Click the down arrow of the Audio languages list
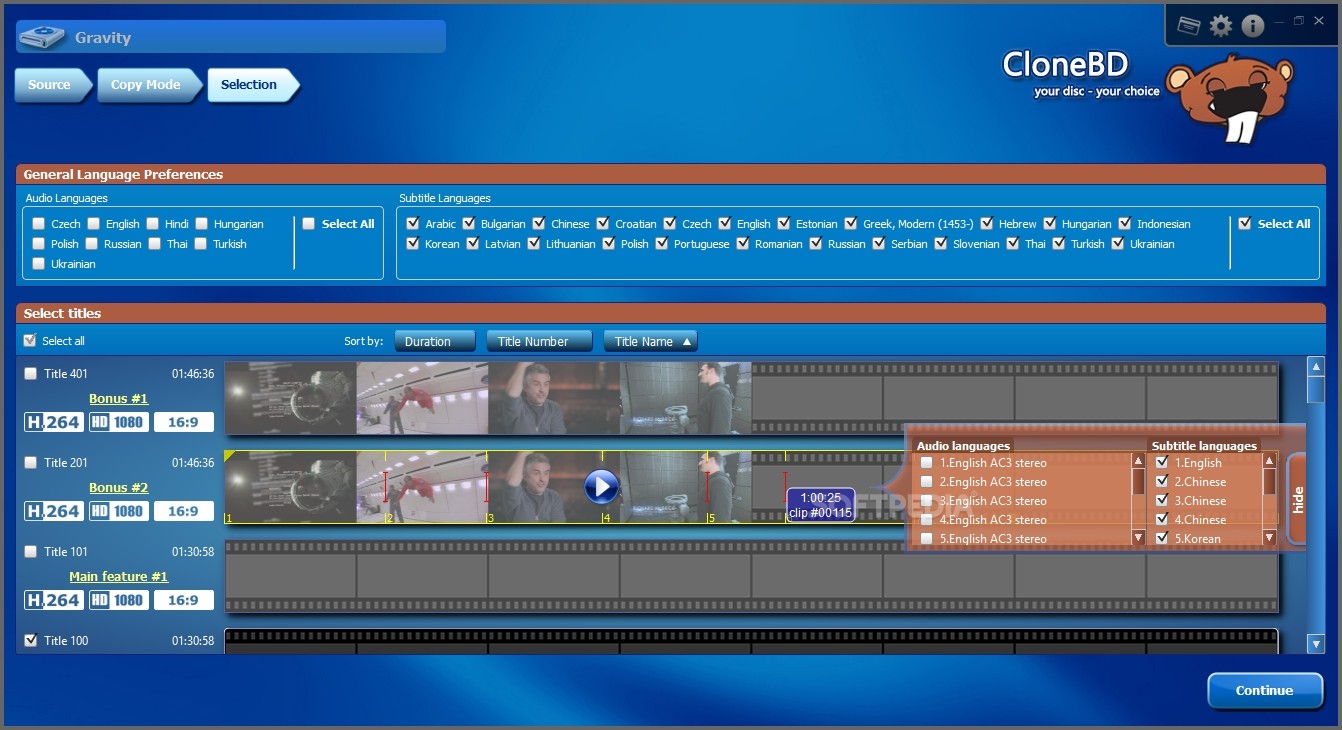The width and height of the screenshot is (1342, 730). tap(1138, 538)
